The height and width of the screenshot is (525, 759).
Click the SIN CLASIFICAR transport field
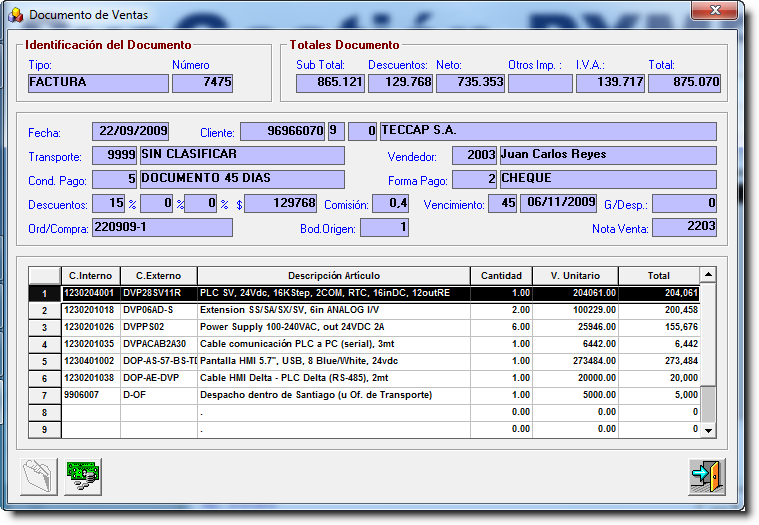pyautogui.click(x=242, y=155)
